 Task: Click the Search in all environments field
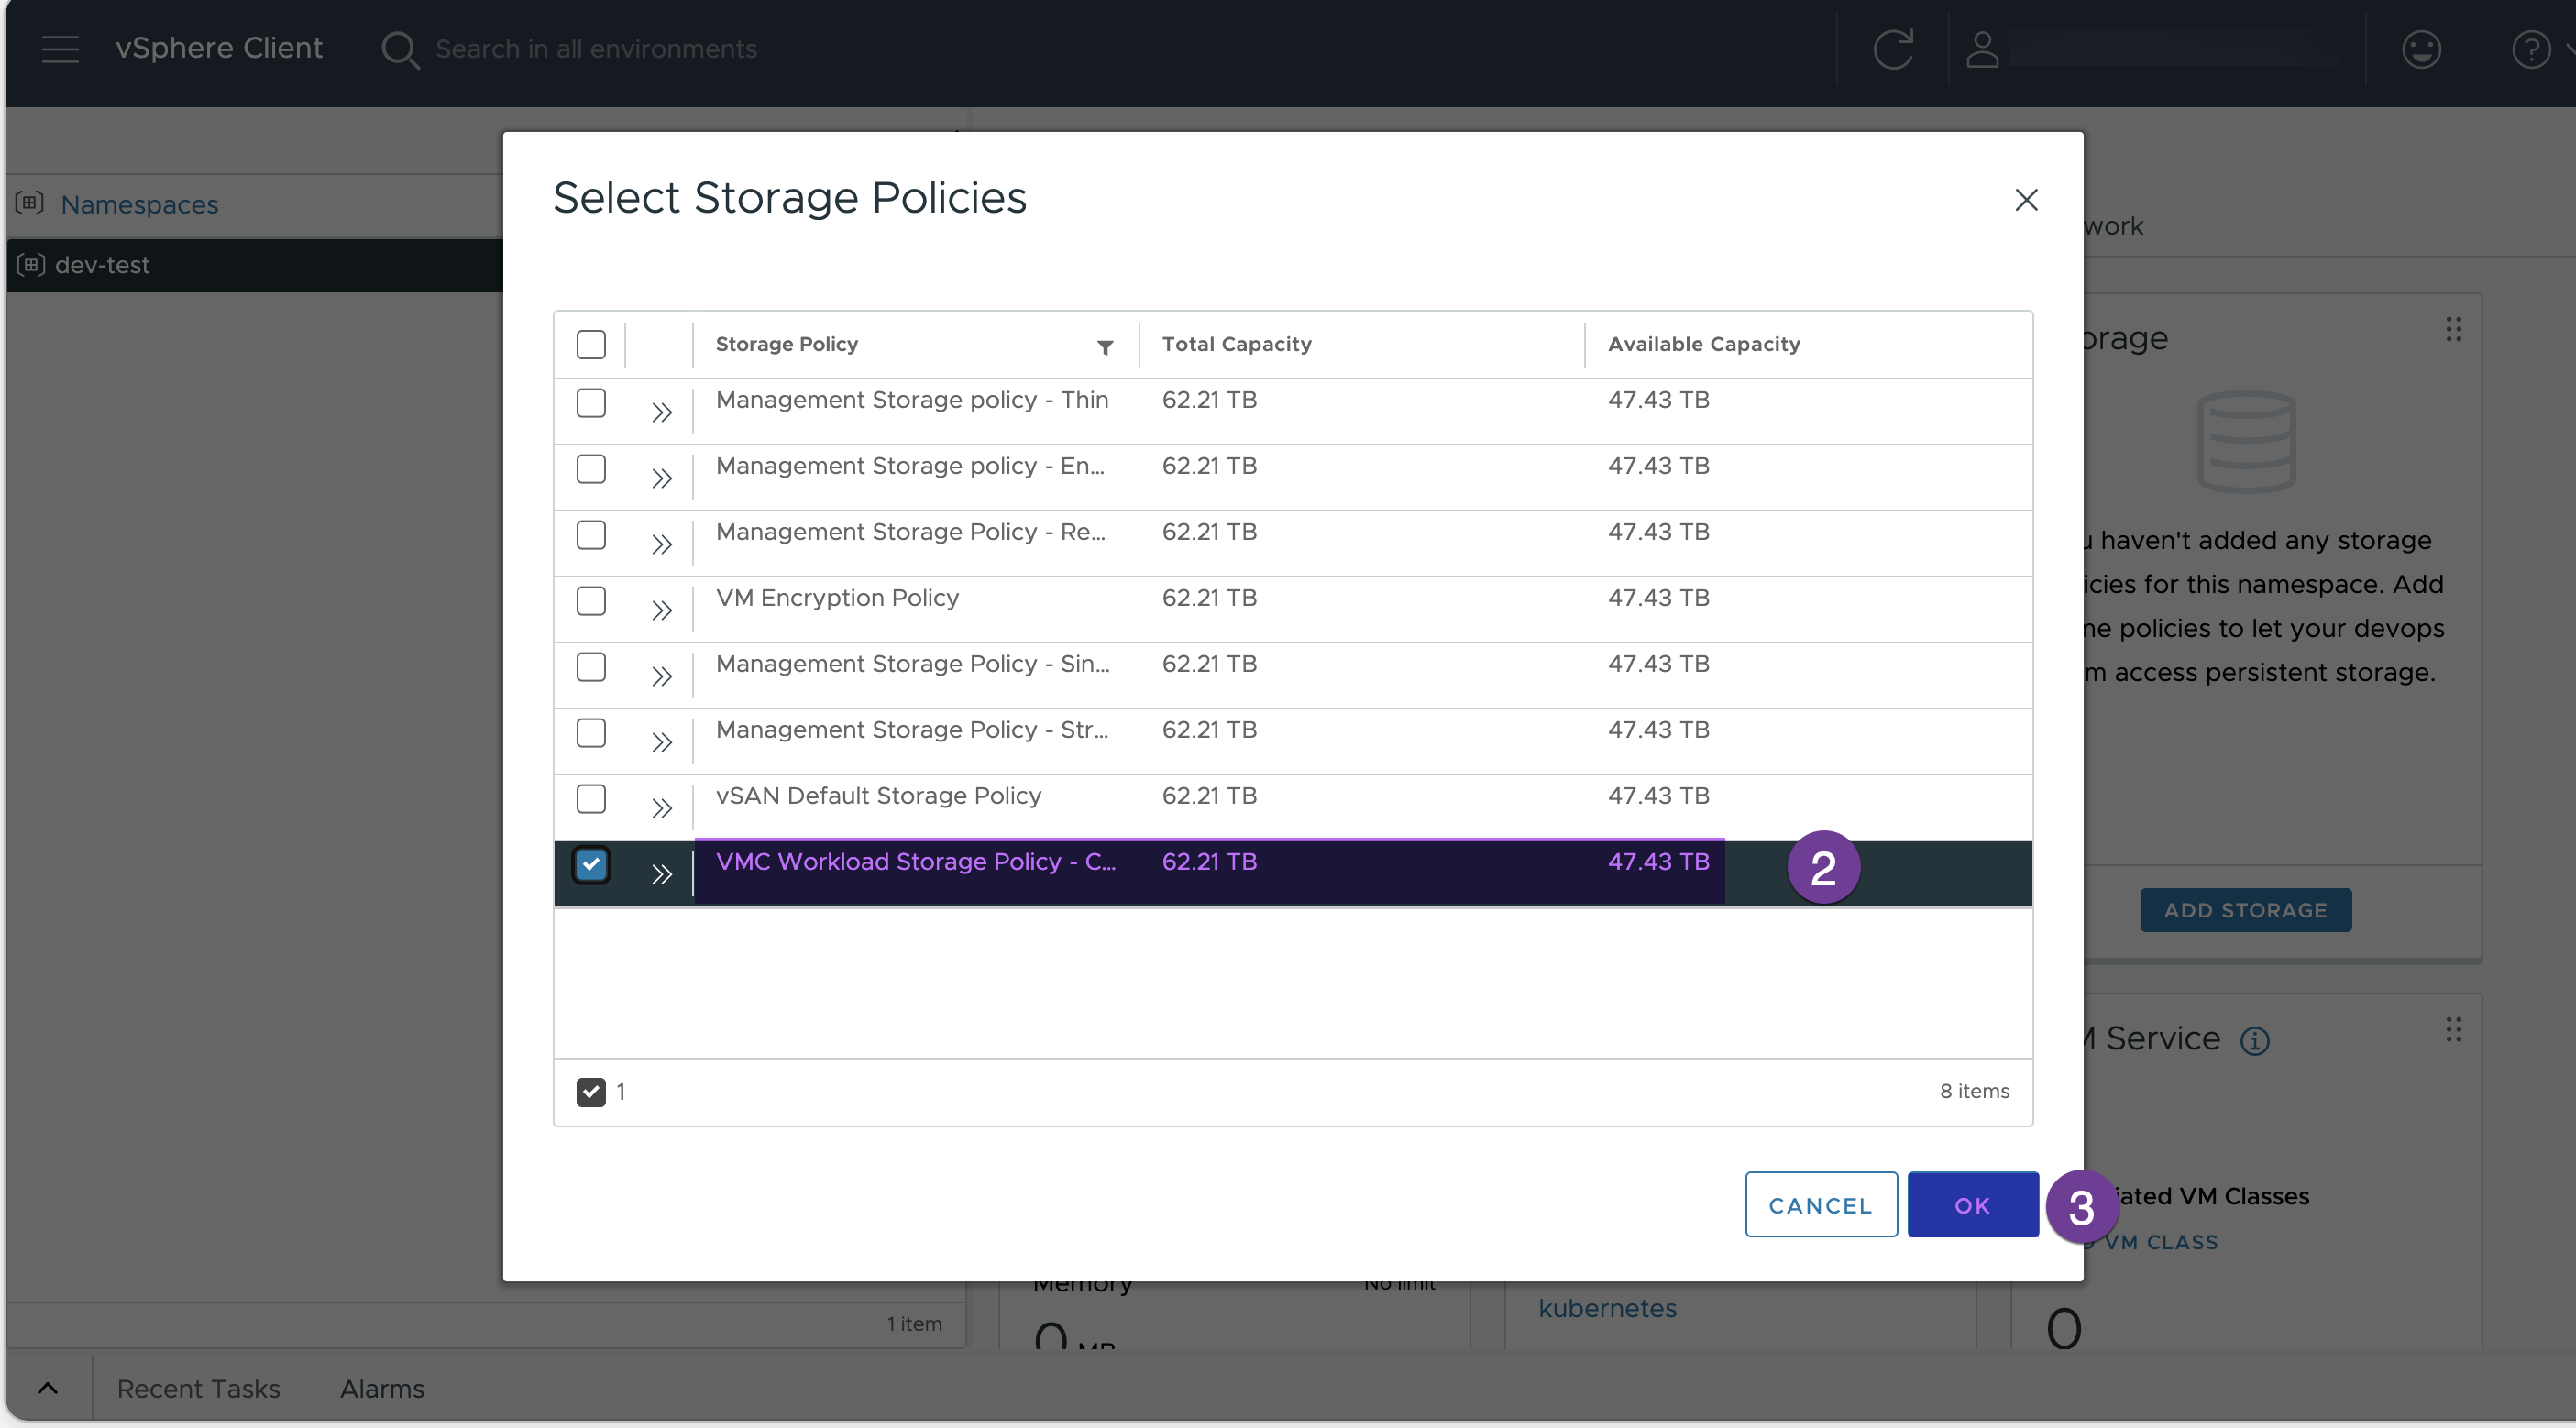pyautogui.click(x=596, y=49)
